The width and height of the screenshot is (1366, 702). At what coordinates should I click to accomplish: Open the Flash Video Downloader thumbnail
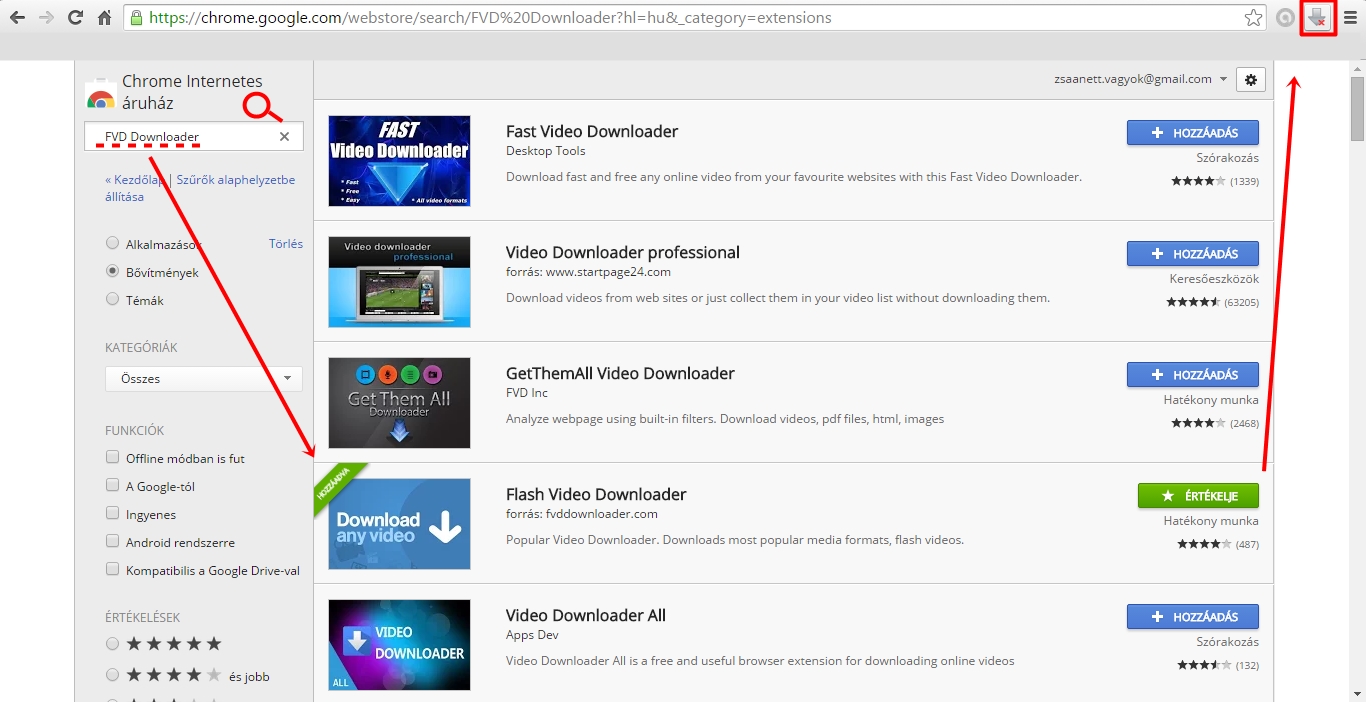click(399, 524)
